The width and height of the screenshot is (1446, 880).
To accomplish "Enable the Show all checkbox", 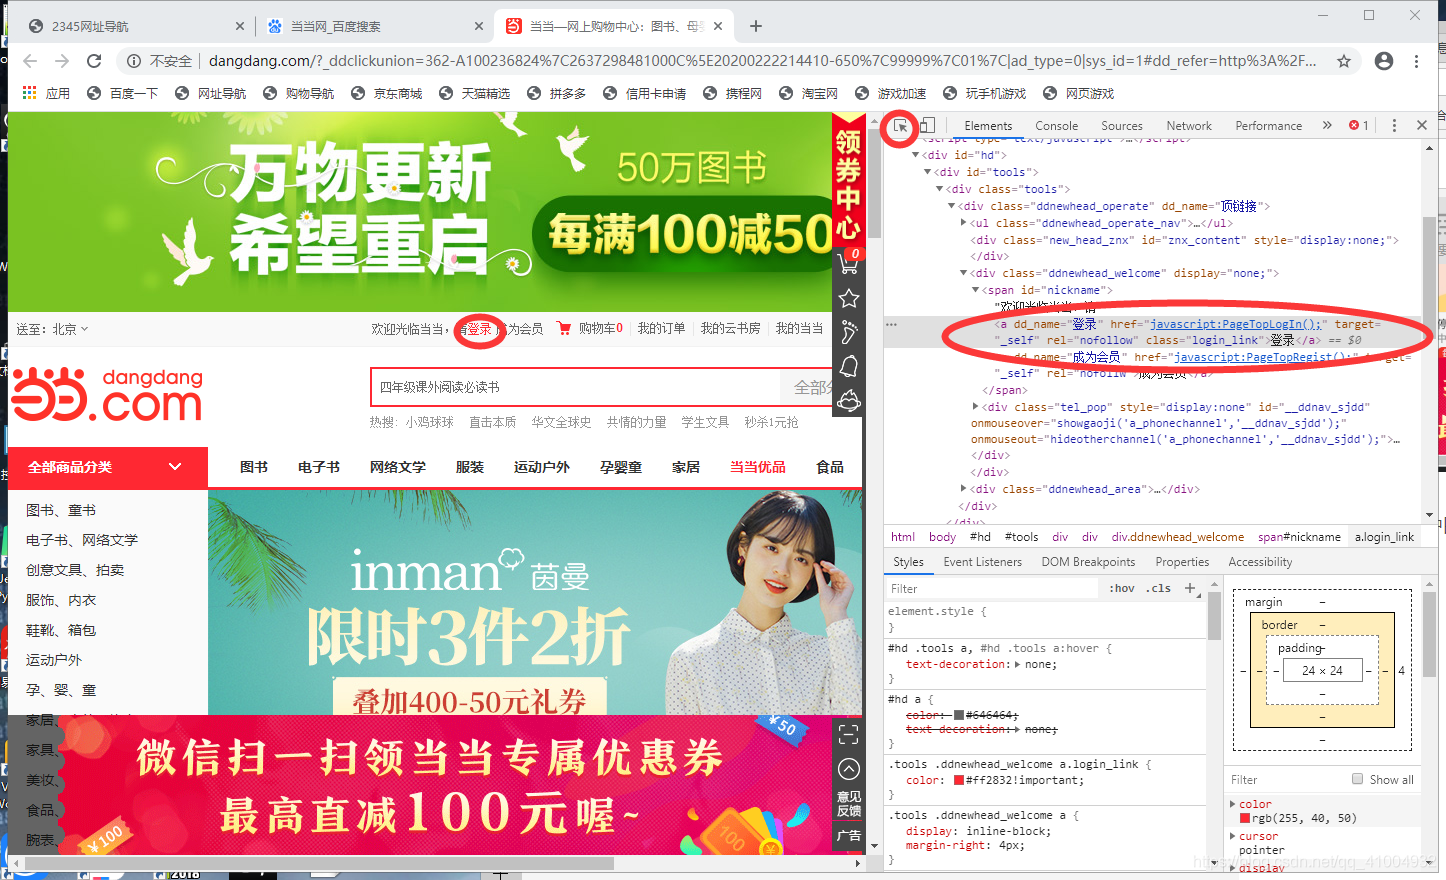I will click(x=1357, y=779).
